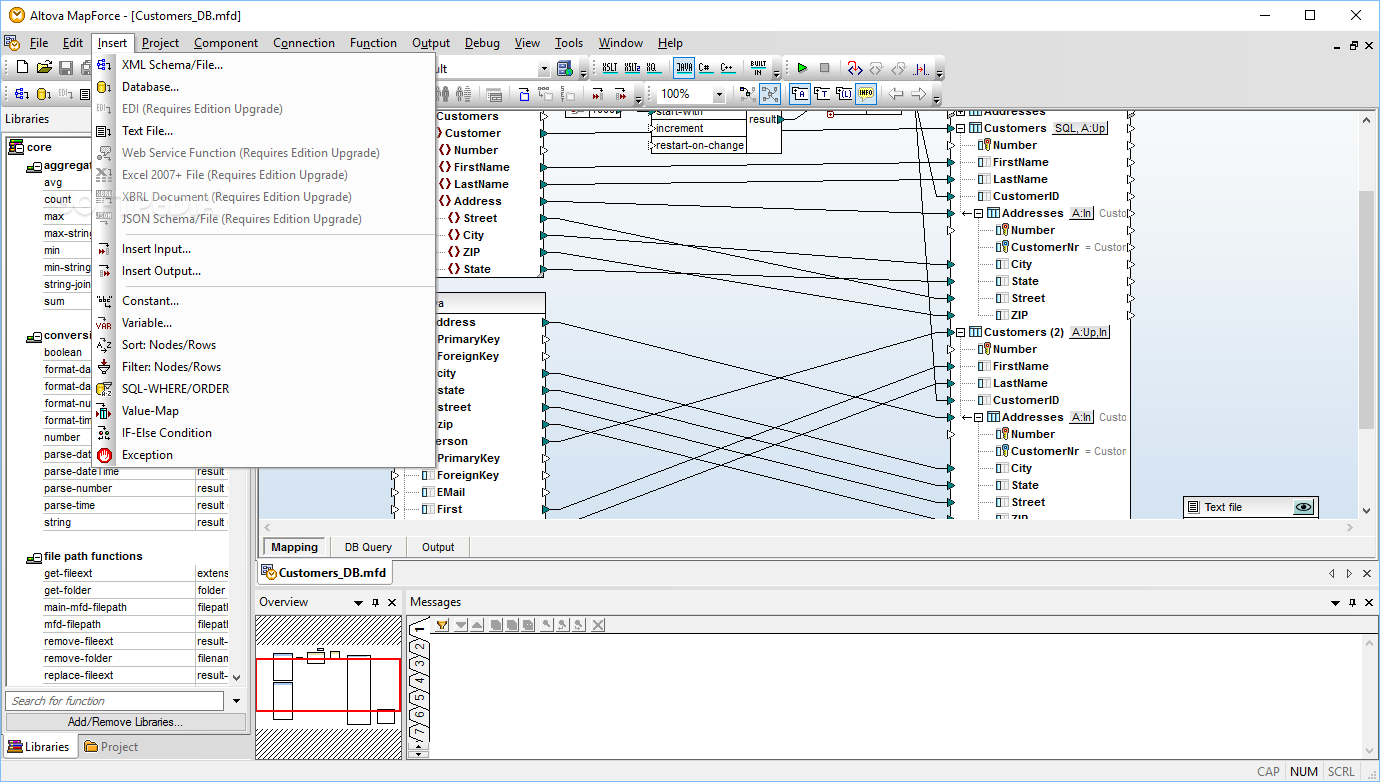This screenshot has height=782, width=1380.
Task: Select XSLT output language icon
Action: (x=610, y=68)
